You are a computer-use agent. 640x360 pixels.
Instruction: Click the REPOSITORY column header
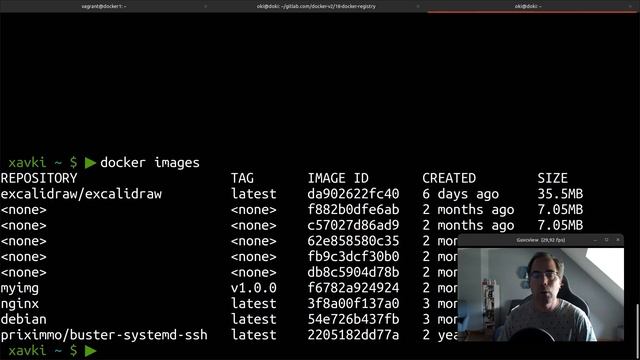(x=39, y=178)
